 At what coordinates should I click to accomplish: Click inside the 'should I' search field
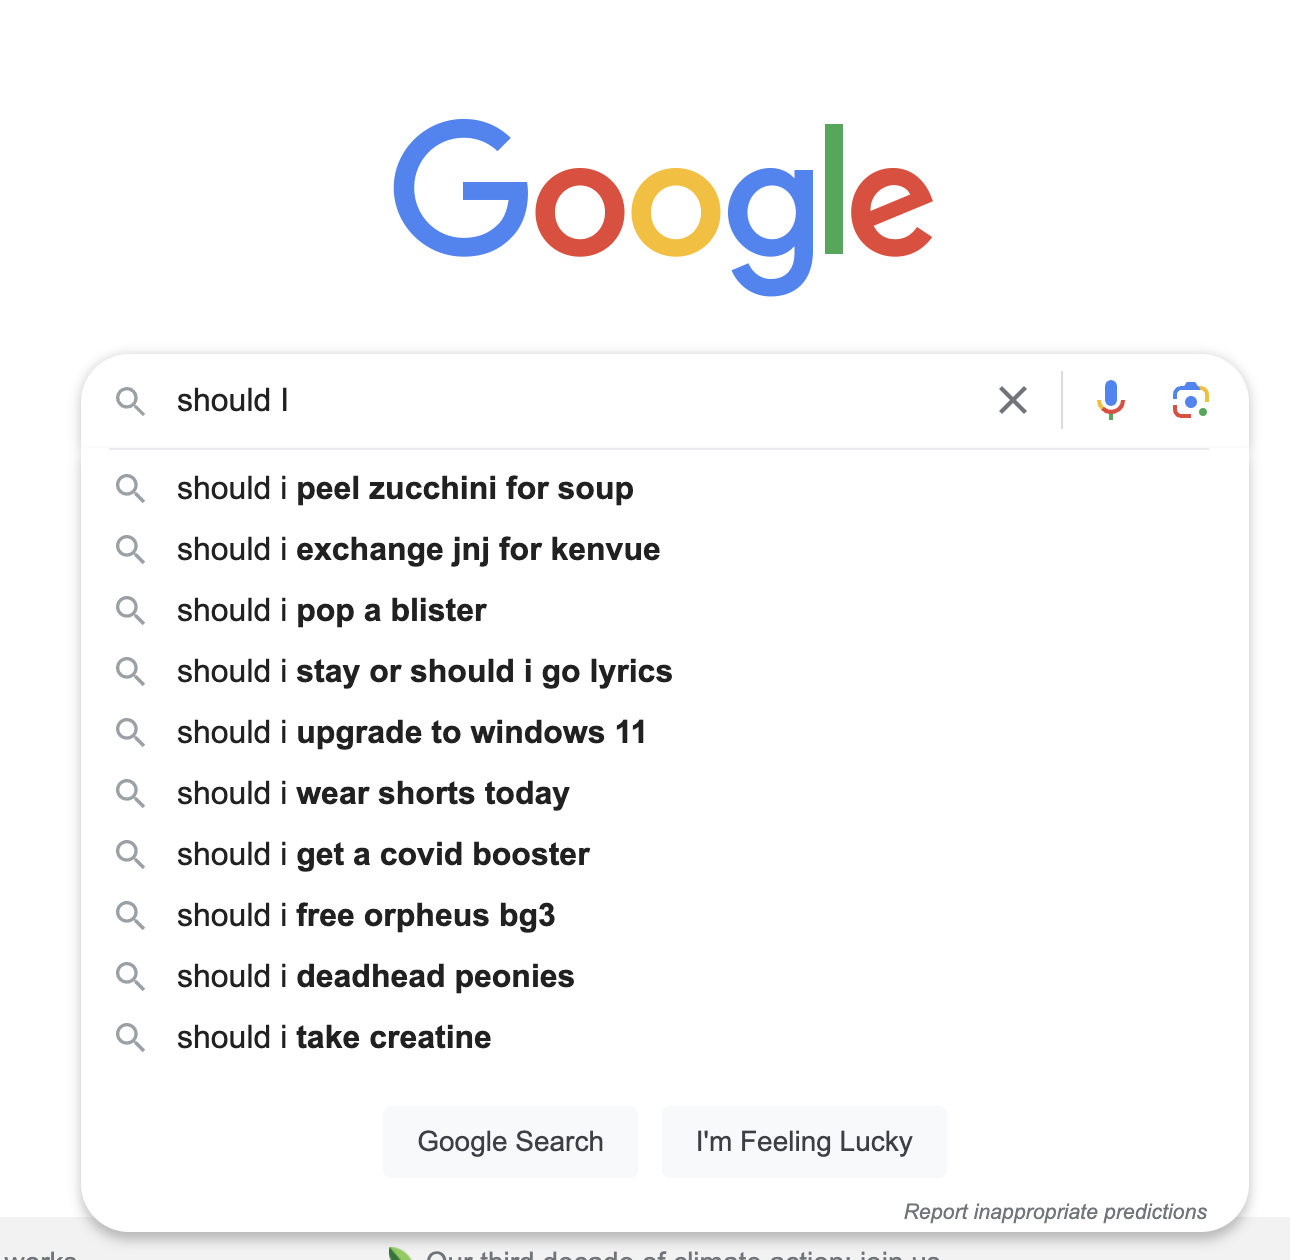tap(580, 401)
